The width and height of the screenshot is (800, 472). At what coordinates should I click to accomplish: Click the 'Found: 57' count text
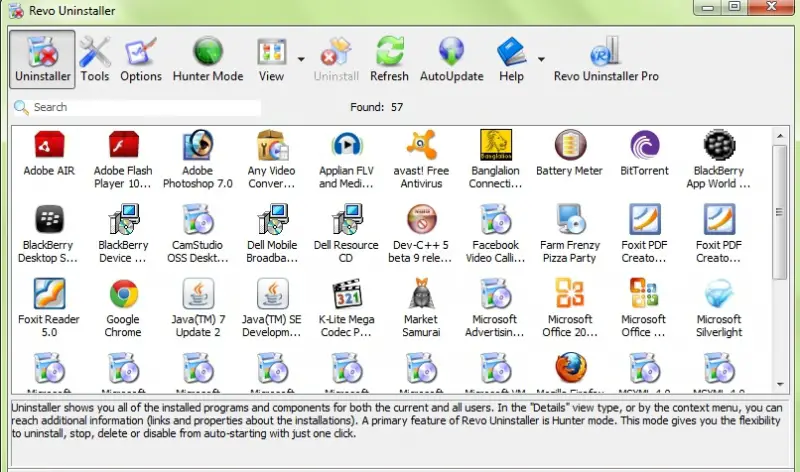click(x=377, y=107)
